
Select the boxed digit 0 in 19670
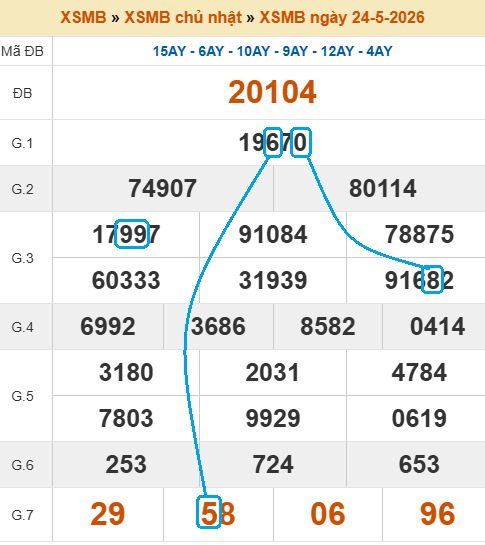301,143
